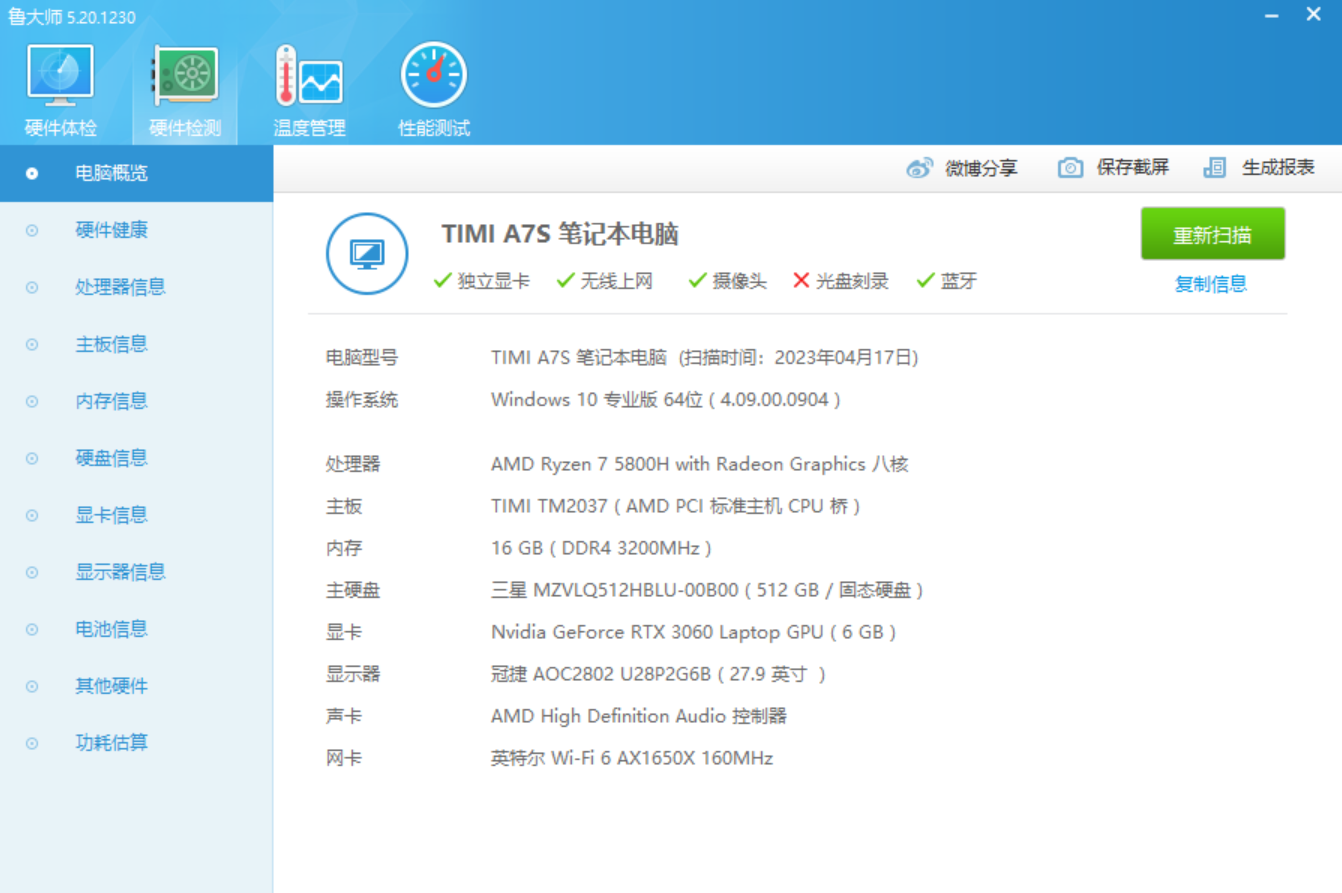
Task: Click the green check next to 蓝牙
Action: coord(926,281)
